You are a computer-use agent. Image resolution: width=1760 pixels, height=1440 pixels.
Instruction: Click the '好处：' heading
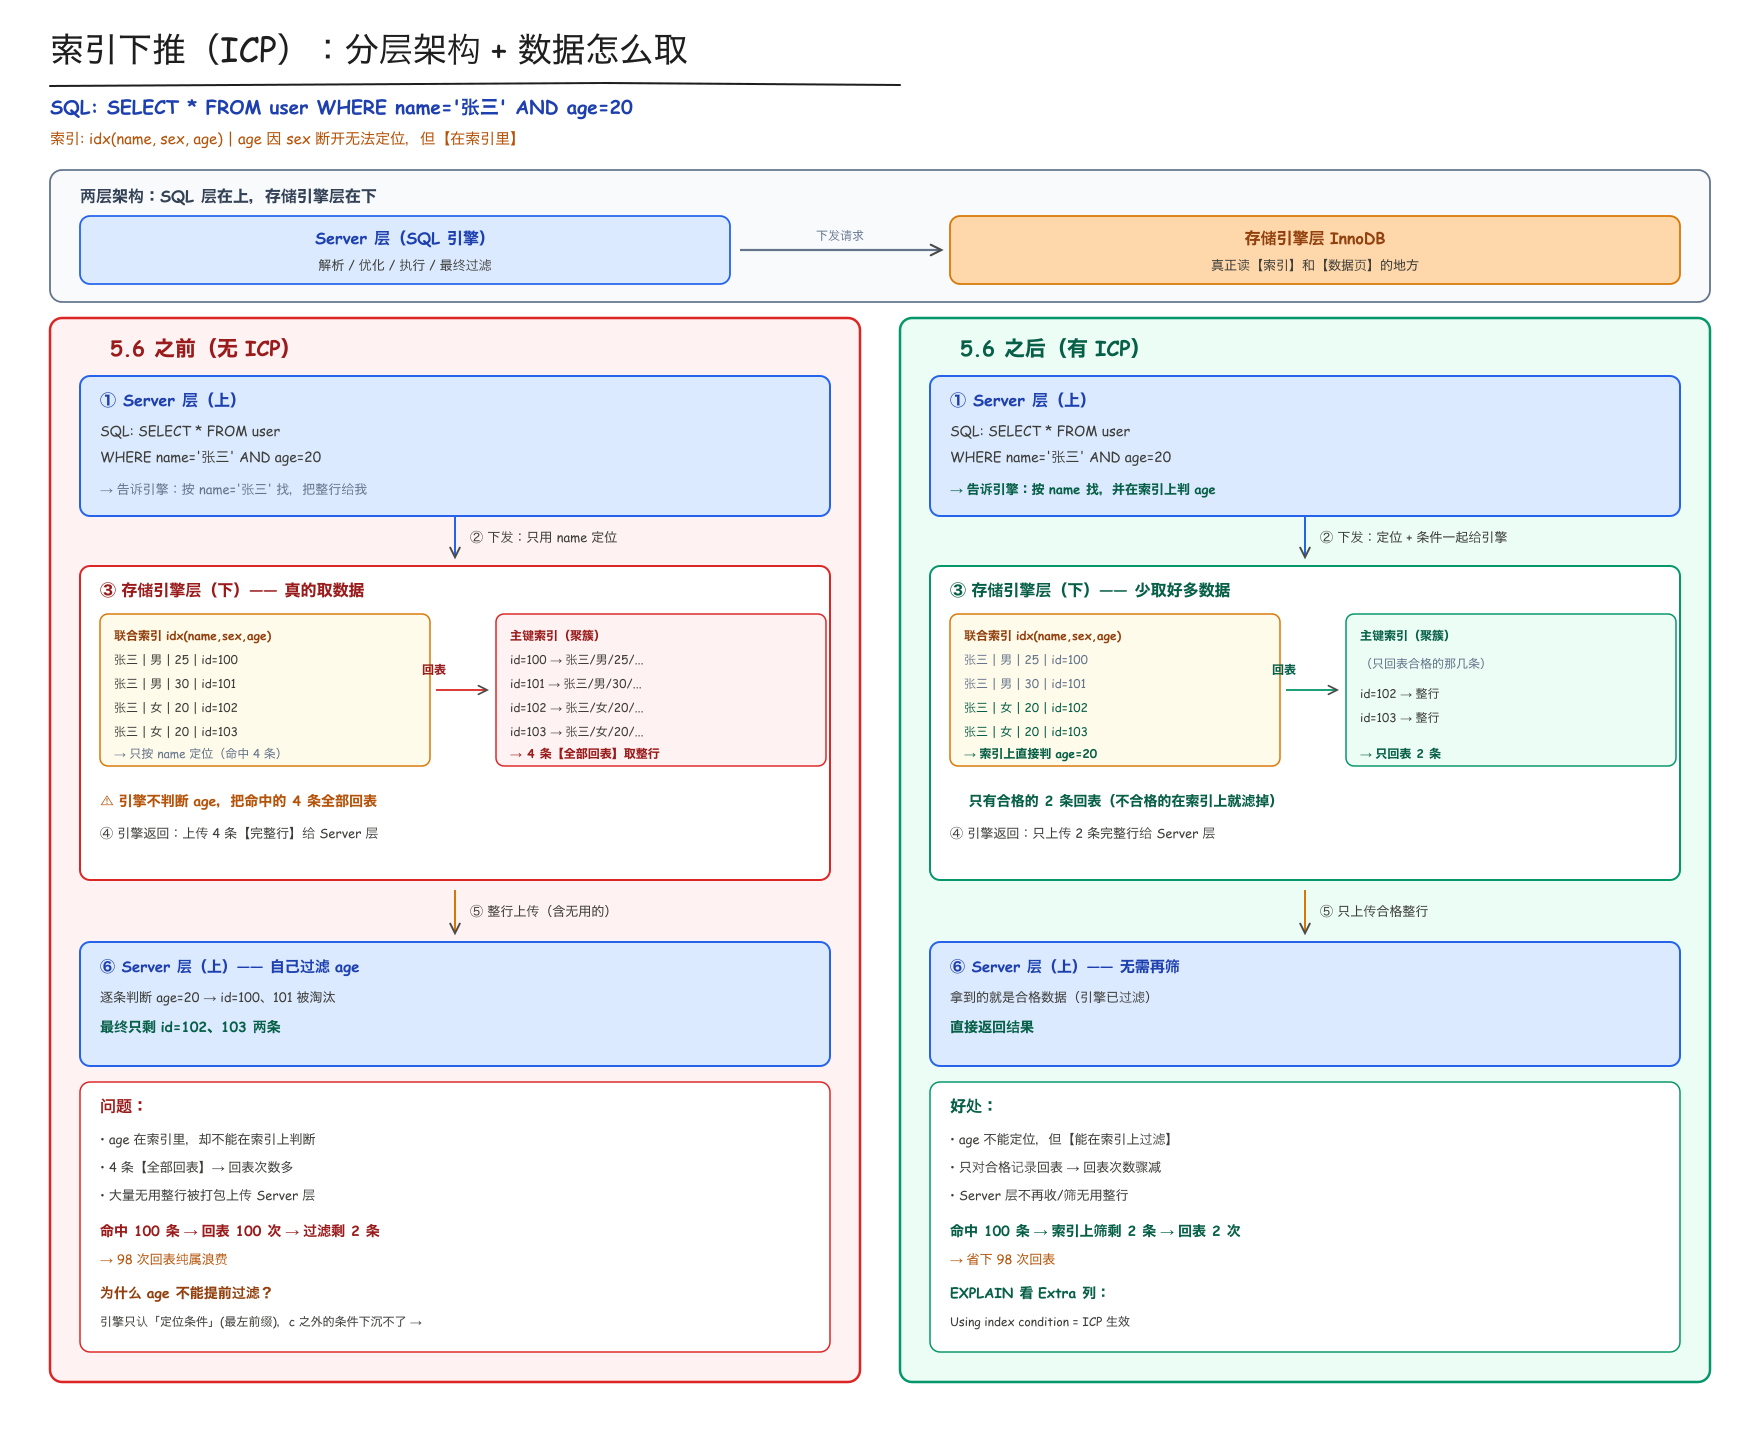tap(973, 1106)
